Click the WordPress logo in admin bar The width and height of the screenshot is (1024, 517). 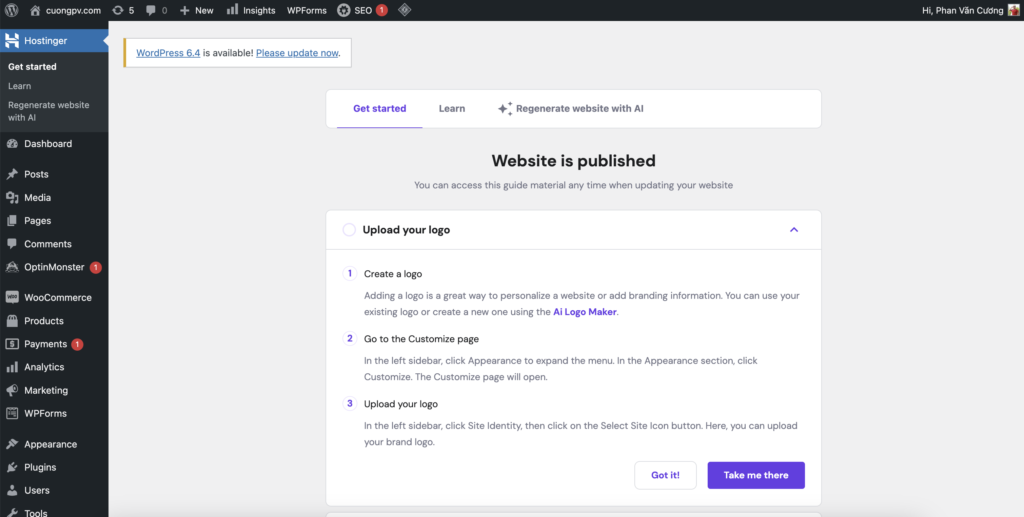point(11,10)
